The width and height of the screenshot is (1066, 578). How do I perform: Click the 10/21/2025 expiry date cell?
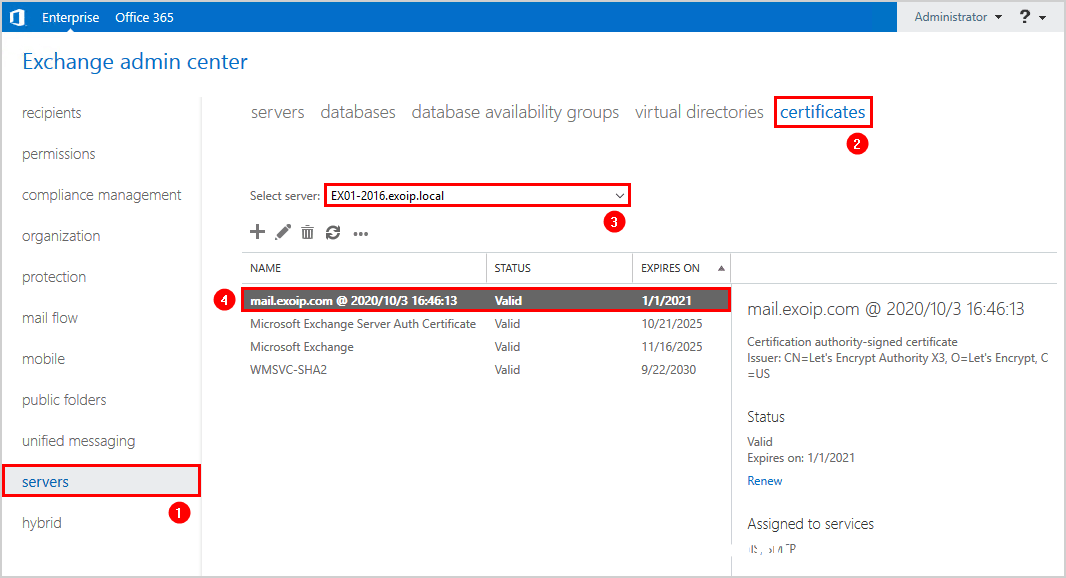672,324
